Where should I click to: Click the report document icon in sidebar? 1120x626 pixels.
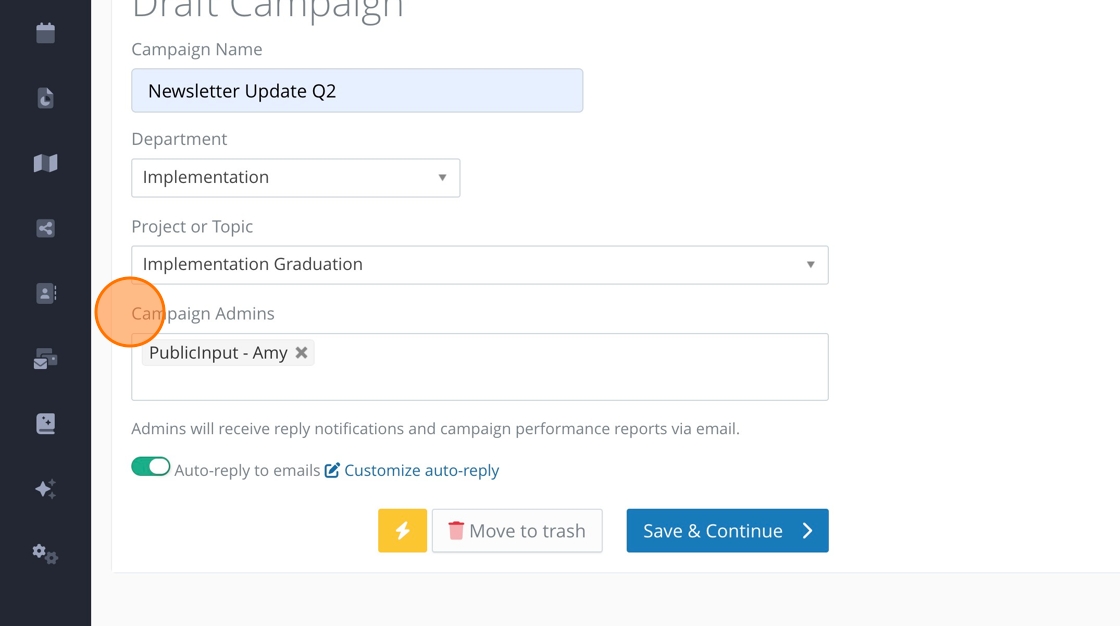tap(45, 98)
